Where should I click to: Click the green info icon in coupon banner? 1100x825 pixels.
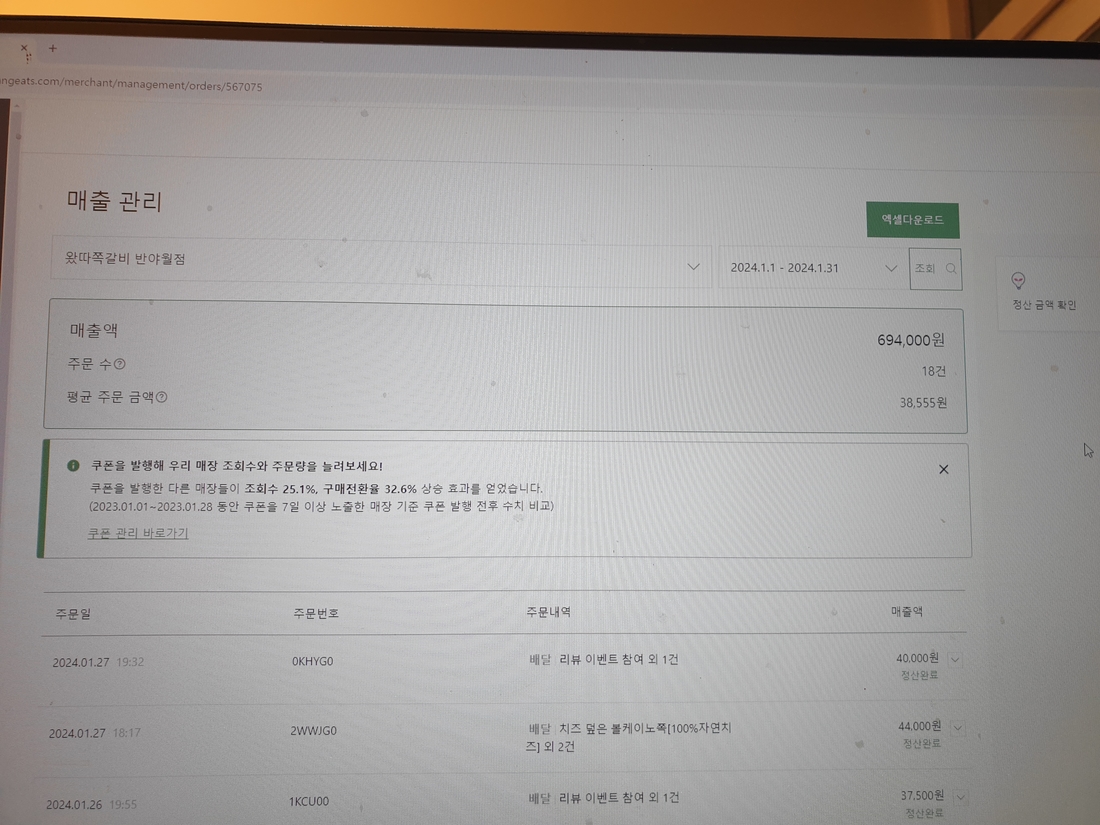click(73, 466)
